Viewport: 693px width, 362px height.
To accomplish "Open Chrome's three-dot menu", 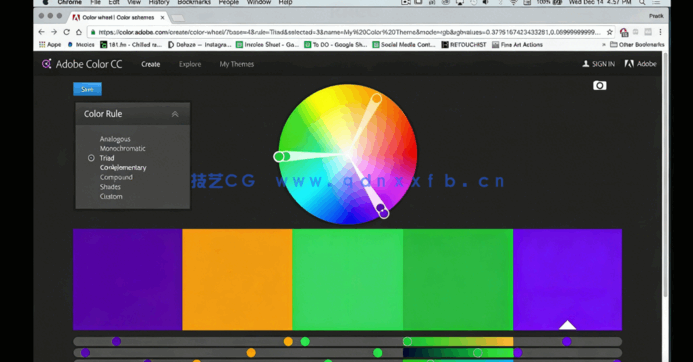I will coord(660,32).
